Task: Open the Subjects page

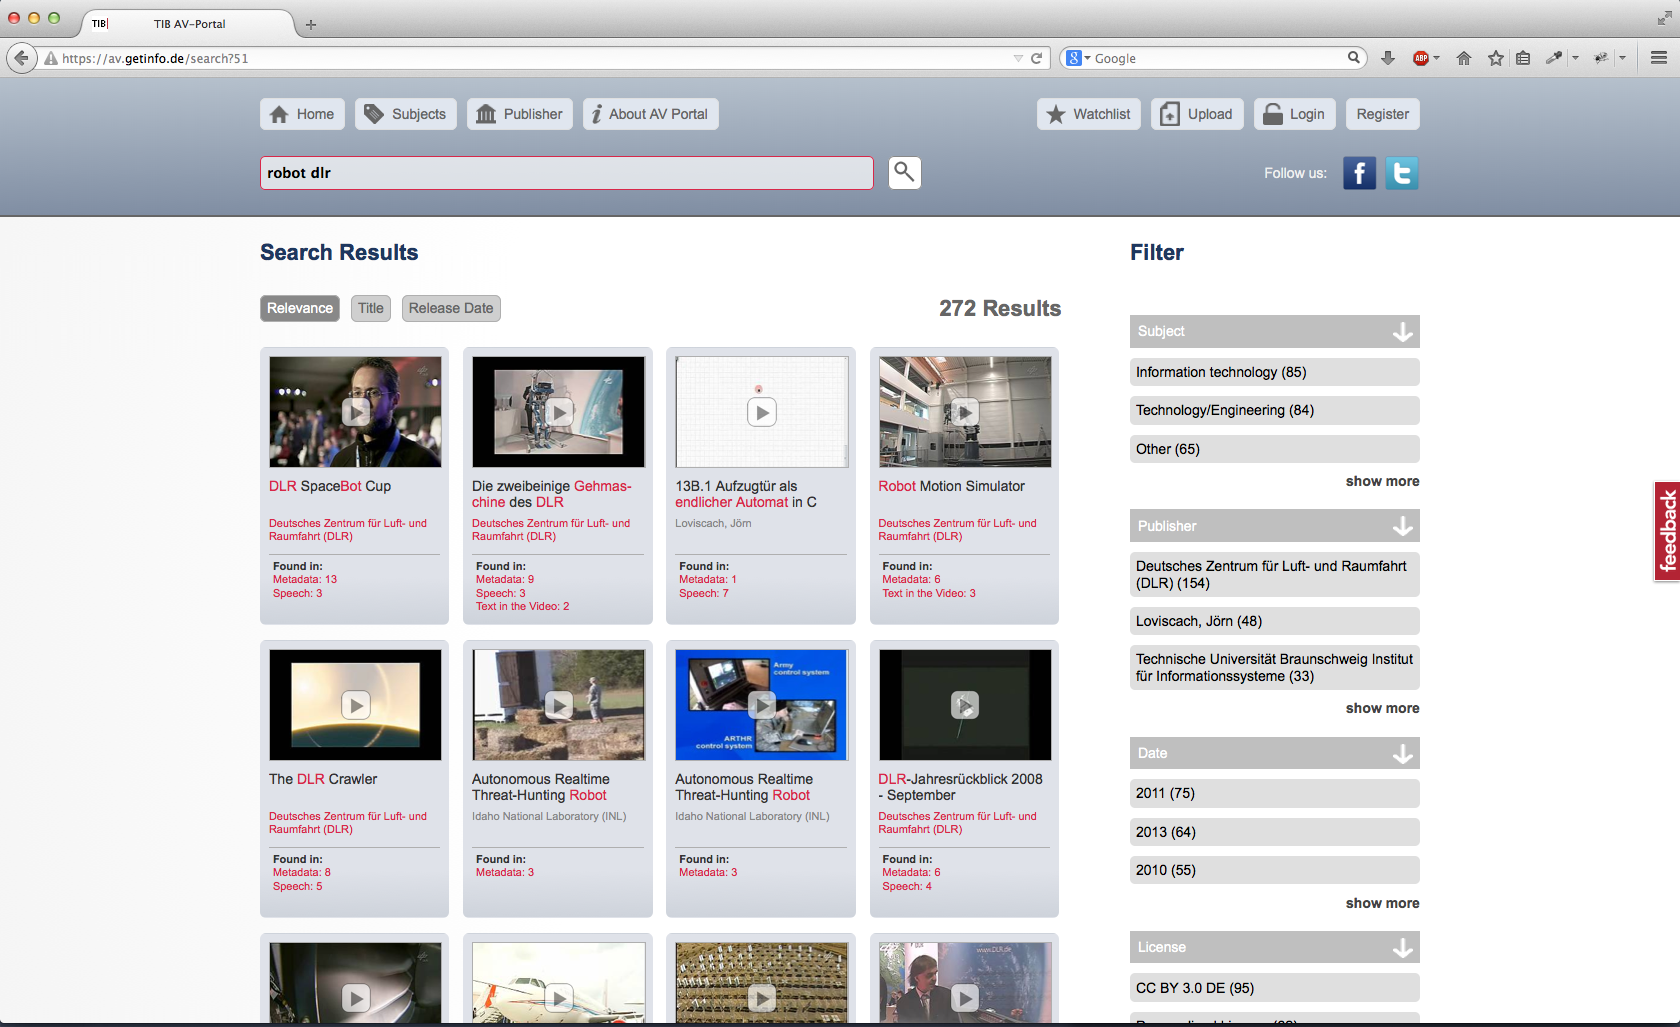Action: pos(406,114)
